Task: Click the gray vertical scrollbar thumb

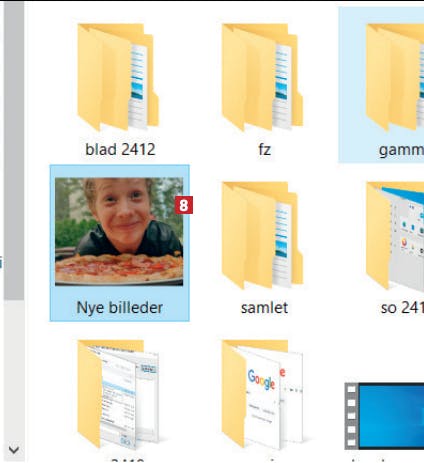Action: pyautogui.click(x=14, y=150)
